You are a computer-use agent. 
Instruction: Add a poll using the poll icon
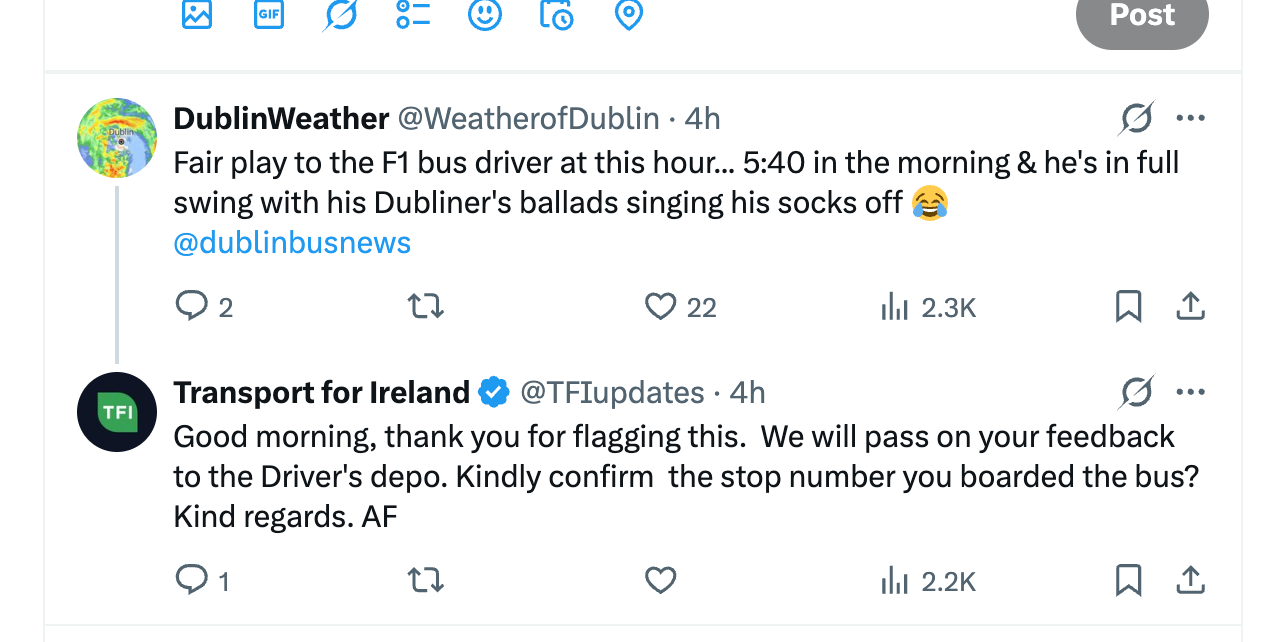point(413,14)
